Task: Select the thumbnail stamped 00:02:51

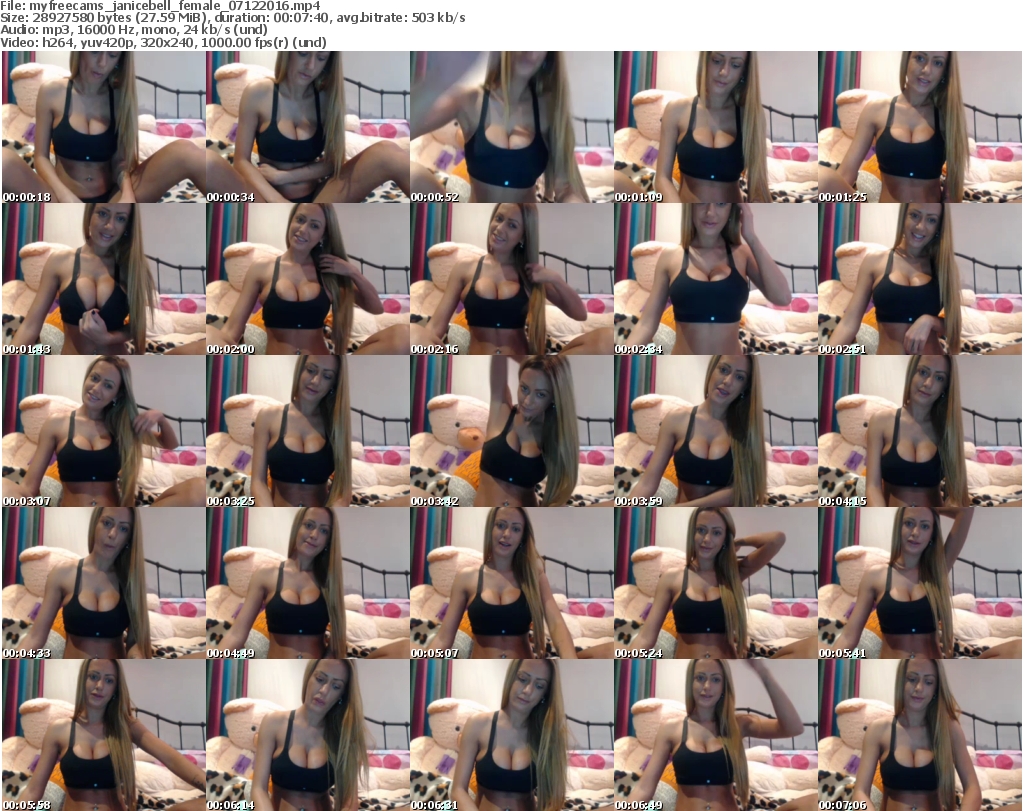Action: (x=920, y=279)
